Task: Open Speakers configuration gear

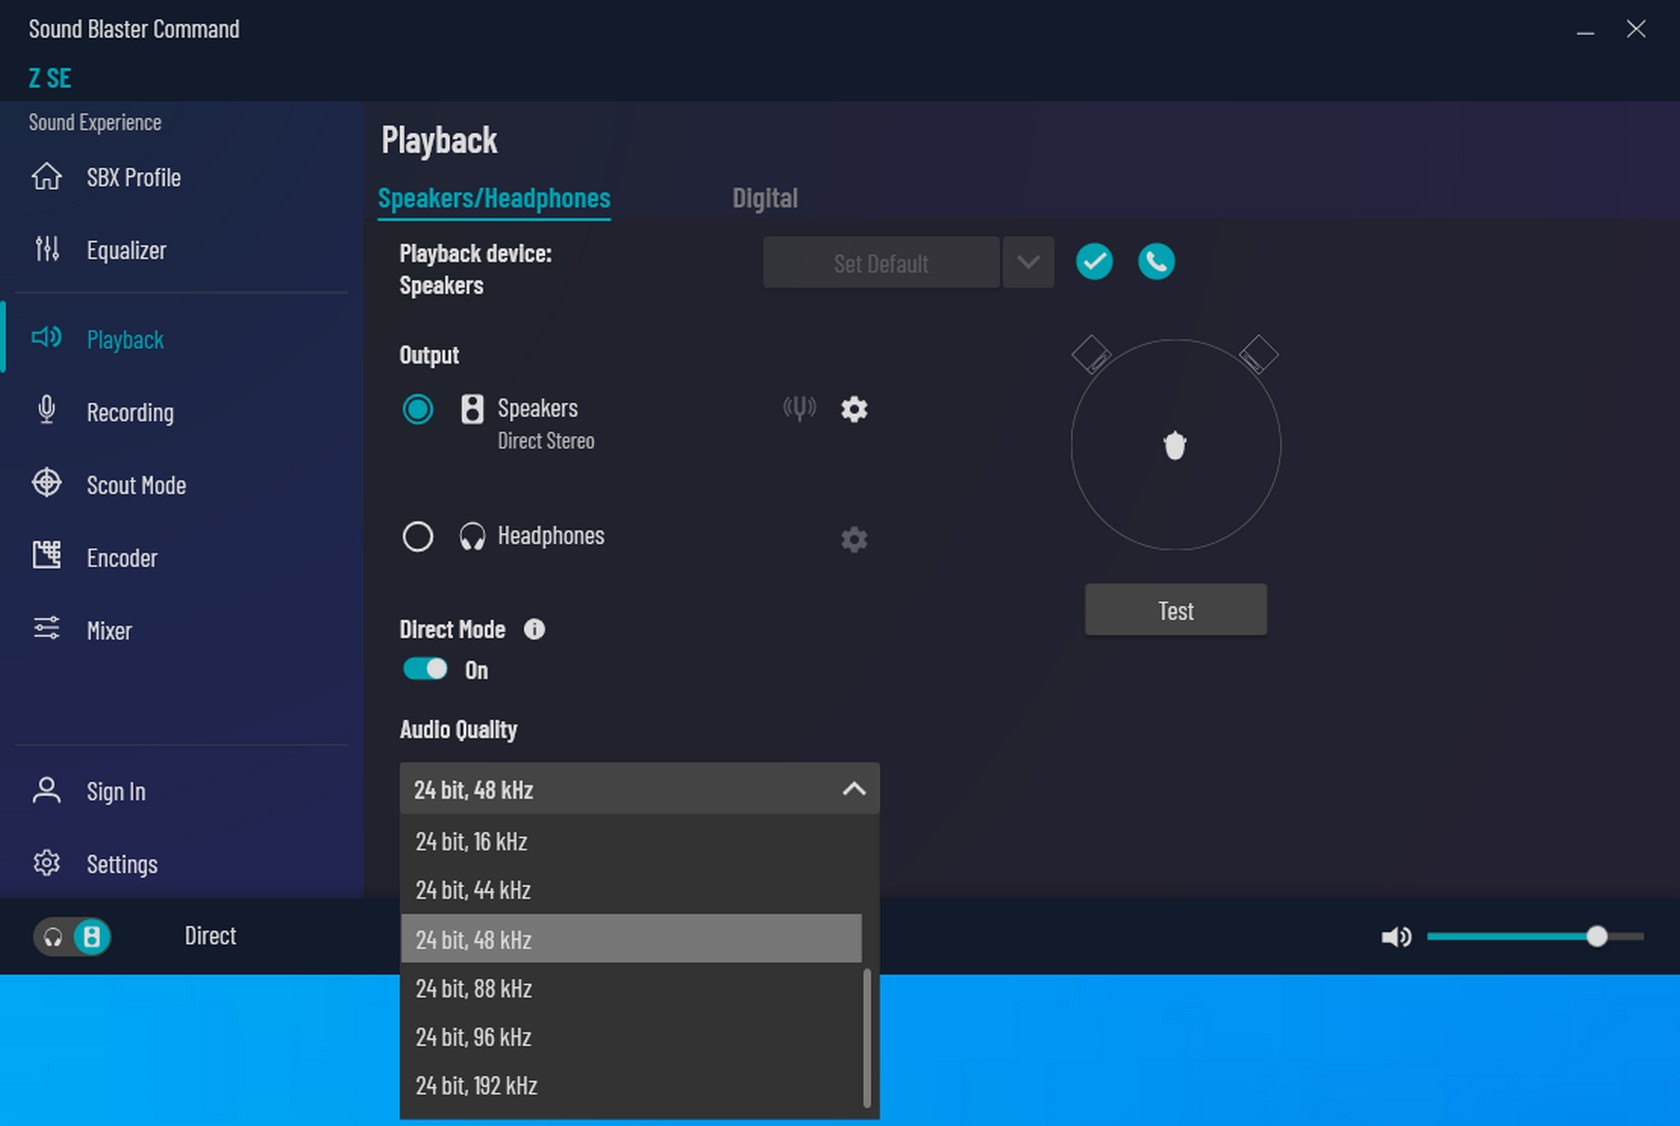Action: pyautogui.click(x=854, y=409)
